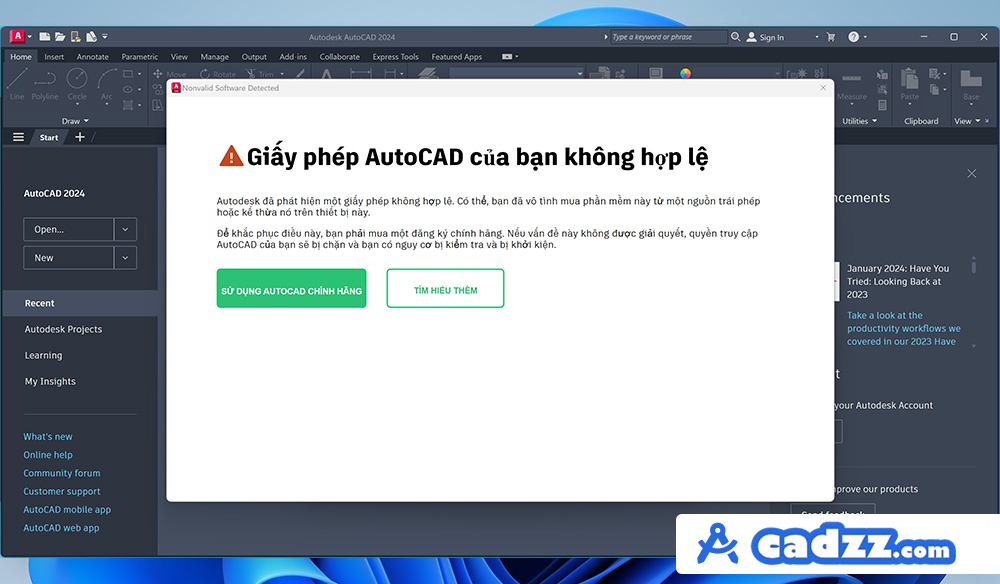The height and width of the screenshot is (584, 1000).
Task: Expand the Sign In dropdown arrow
Action: click(816, 37)
